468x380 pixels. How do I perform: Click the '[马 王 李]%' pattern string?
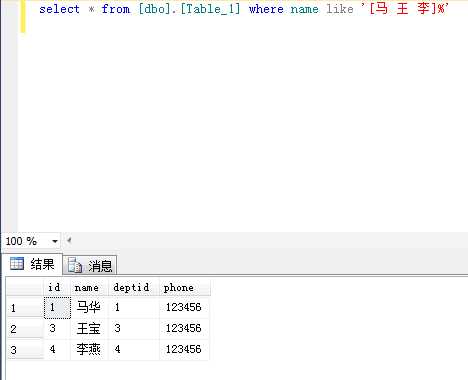pyautogui.click(x=405, y=9)
